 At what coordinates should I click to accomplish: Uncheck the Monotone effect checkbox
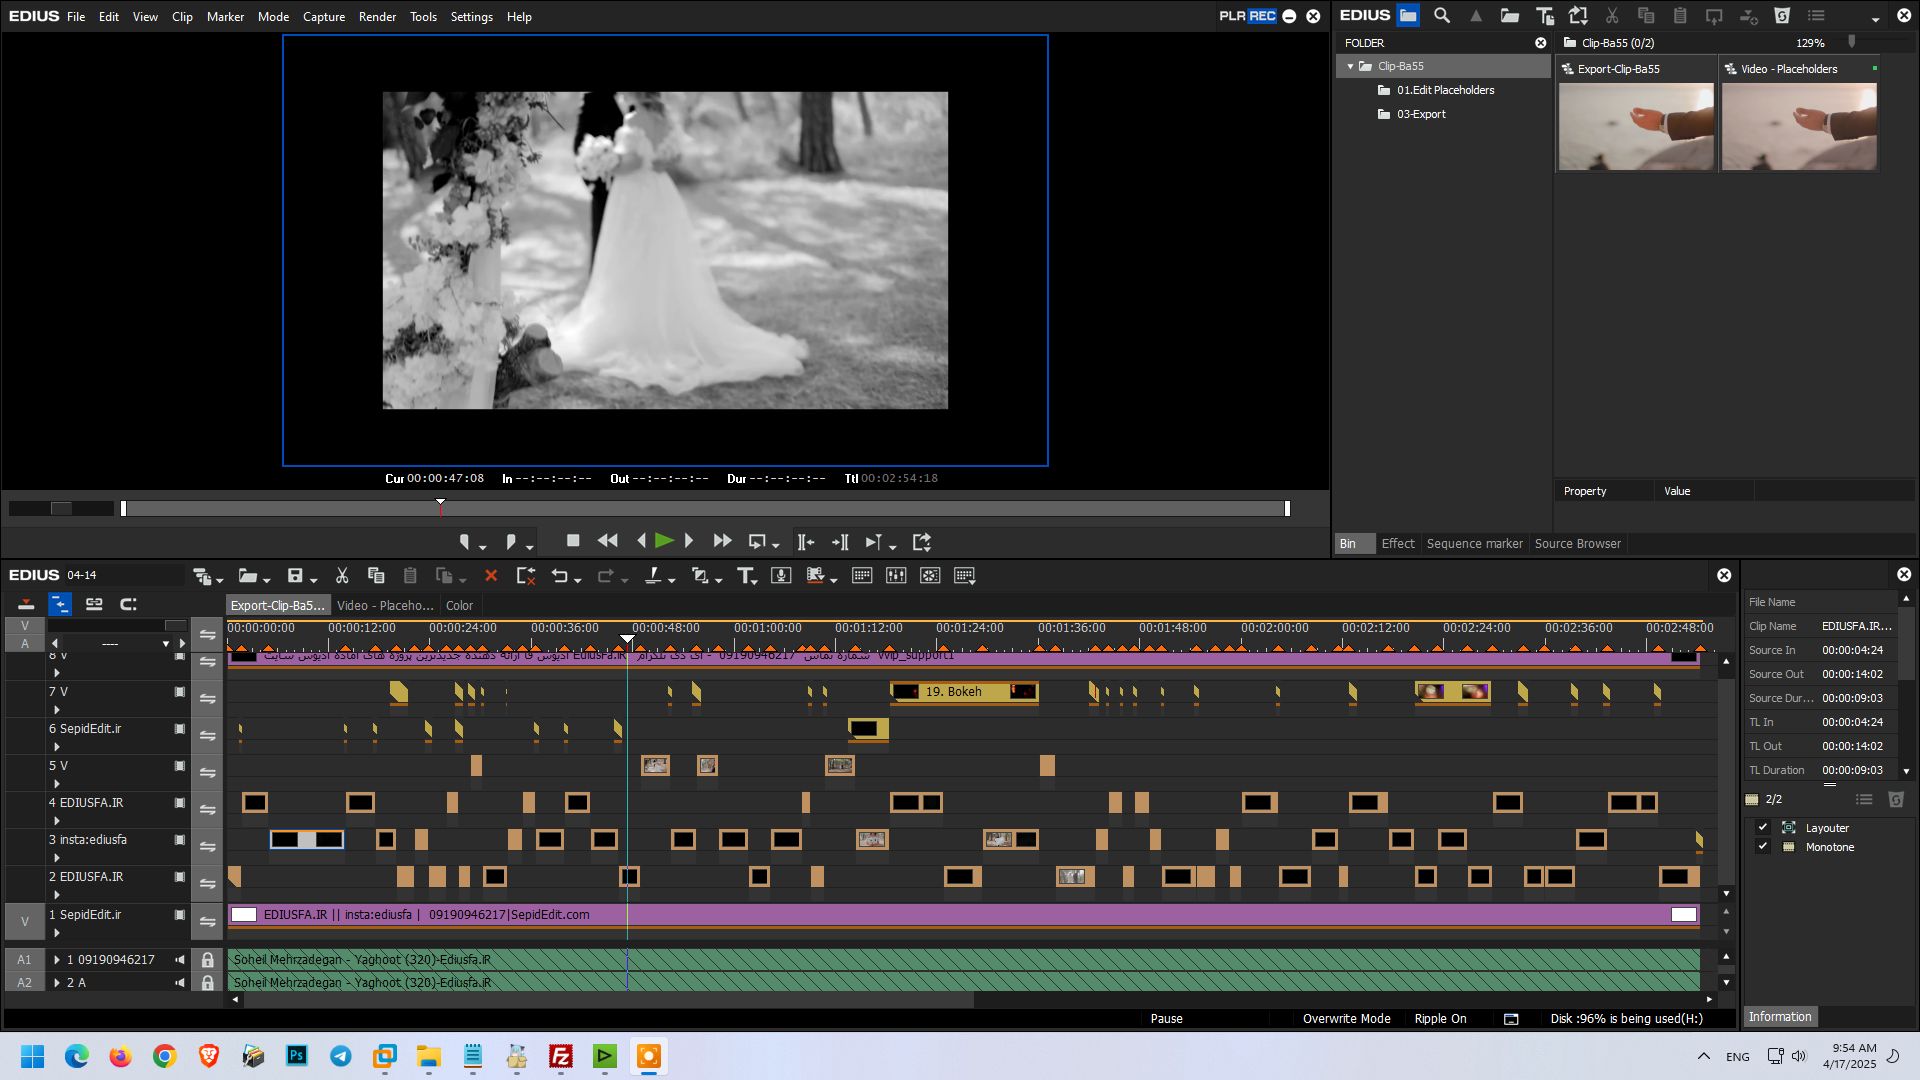pyautogui.click(x=1763, y=847)
